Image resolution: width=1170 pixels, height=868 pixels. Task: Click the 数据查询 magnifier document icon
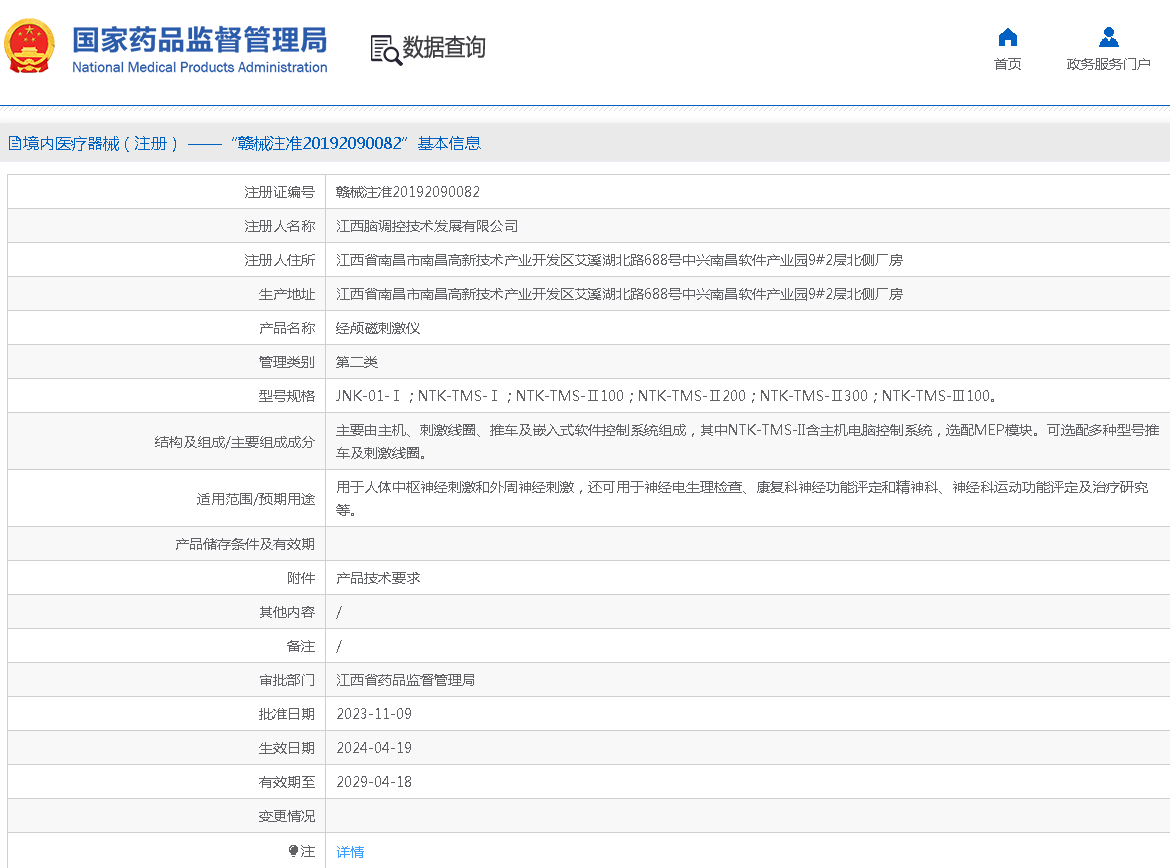(x=385, y=49)
